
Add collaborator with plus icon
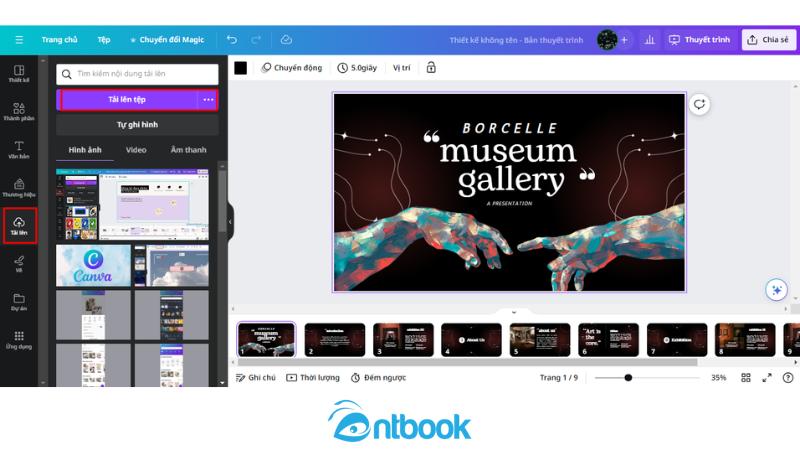[x=624, y=40]
